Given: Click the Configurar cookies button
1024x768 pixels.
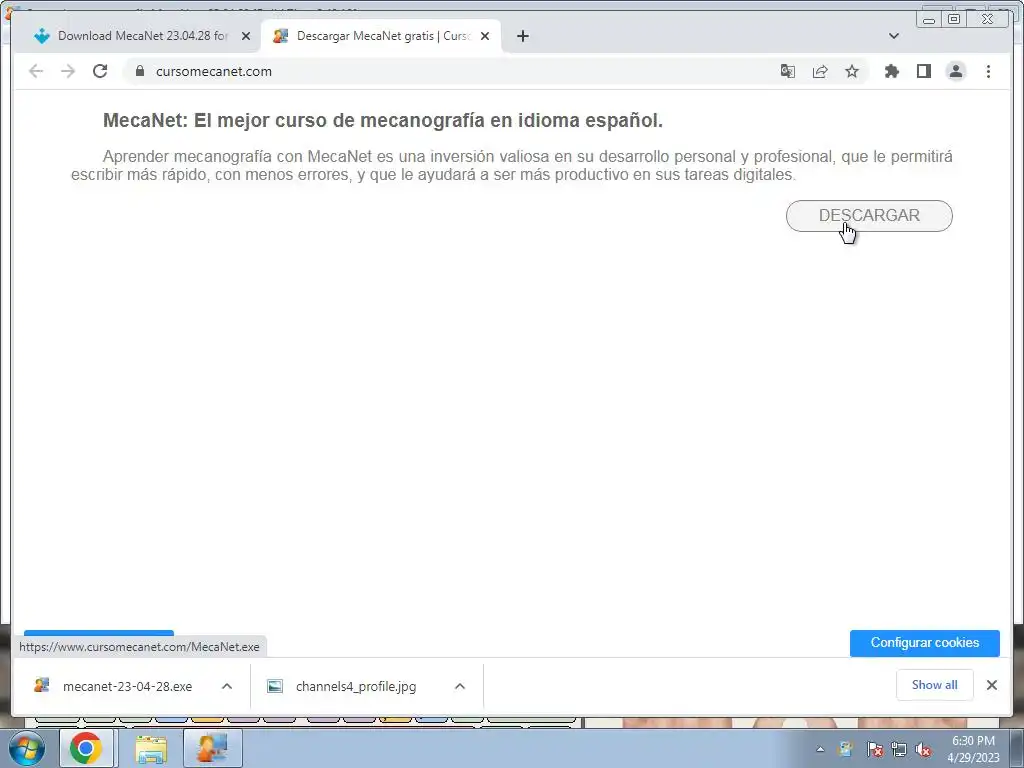Looking at the screenshot, I should [924, 643].
